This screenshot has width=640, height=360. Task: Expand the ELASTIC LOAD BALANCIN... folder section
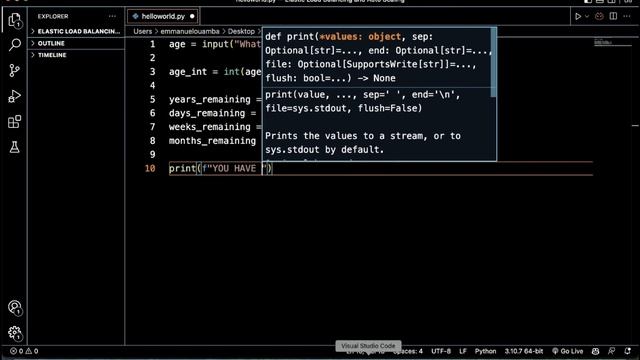pos(76,31)
